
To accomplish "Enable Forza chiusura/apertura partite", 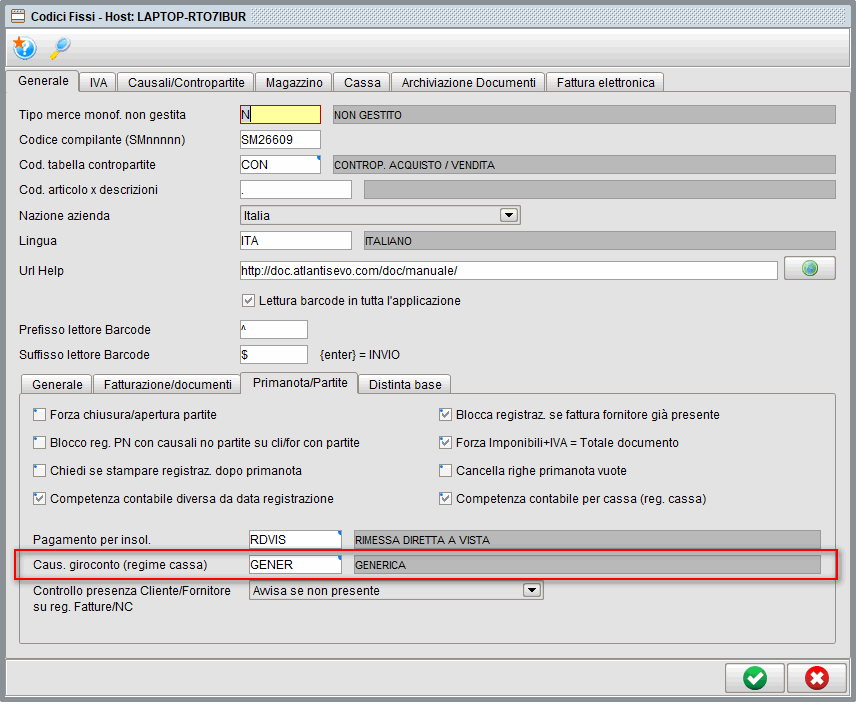I will pyautogui.click(x=41, y=414).
